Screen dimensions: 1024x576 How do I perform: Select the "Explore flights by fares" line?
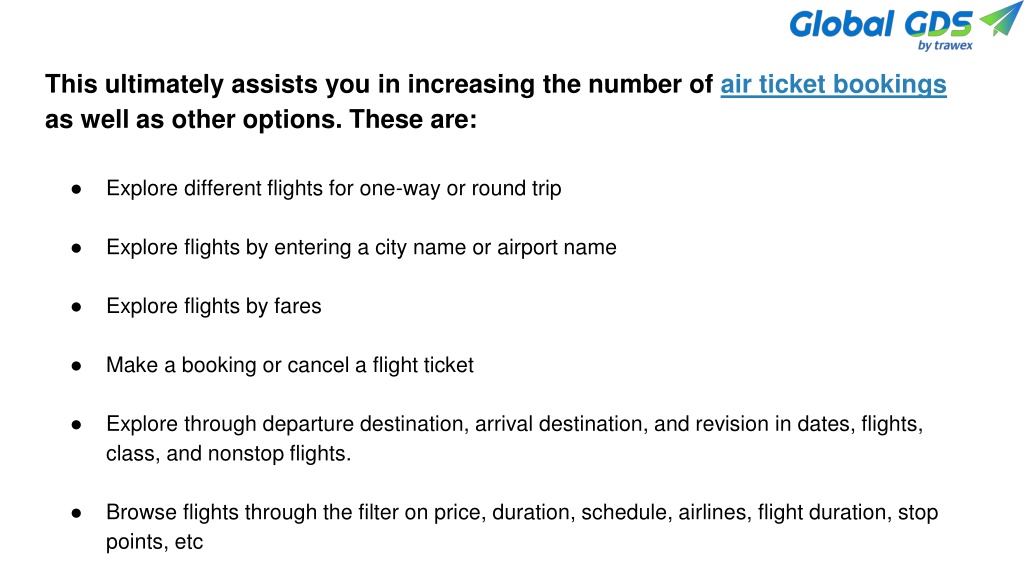[x=214, y=306]
